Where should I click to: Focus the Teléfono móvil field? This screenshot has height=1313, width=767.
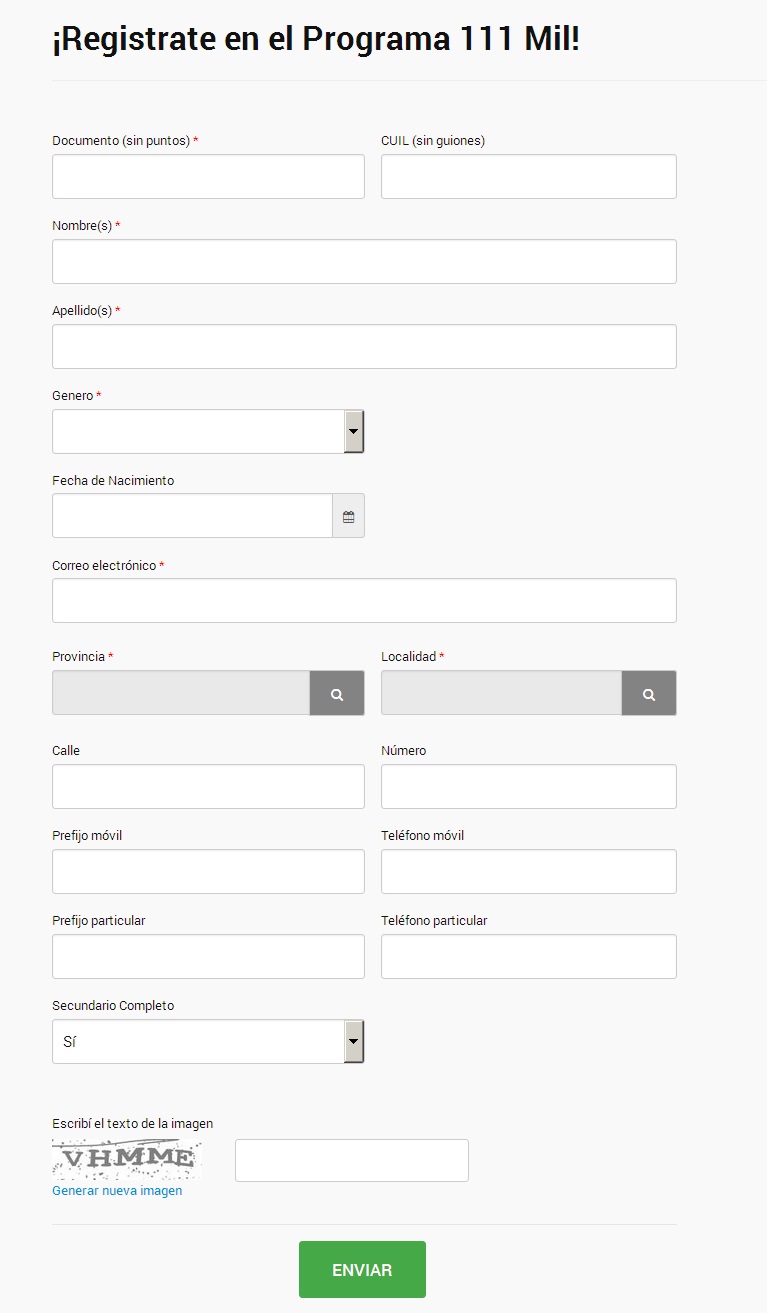(x=529, y=871)
